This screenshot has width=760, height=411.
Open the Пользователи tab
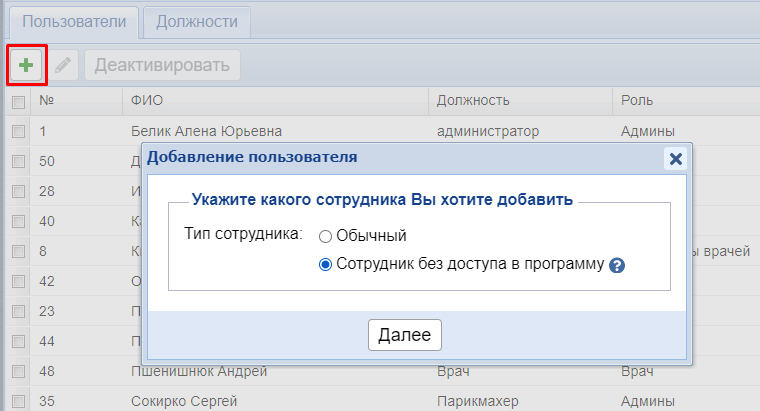pos(74,20)
